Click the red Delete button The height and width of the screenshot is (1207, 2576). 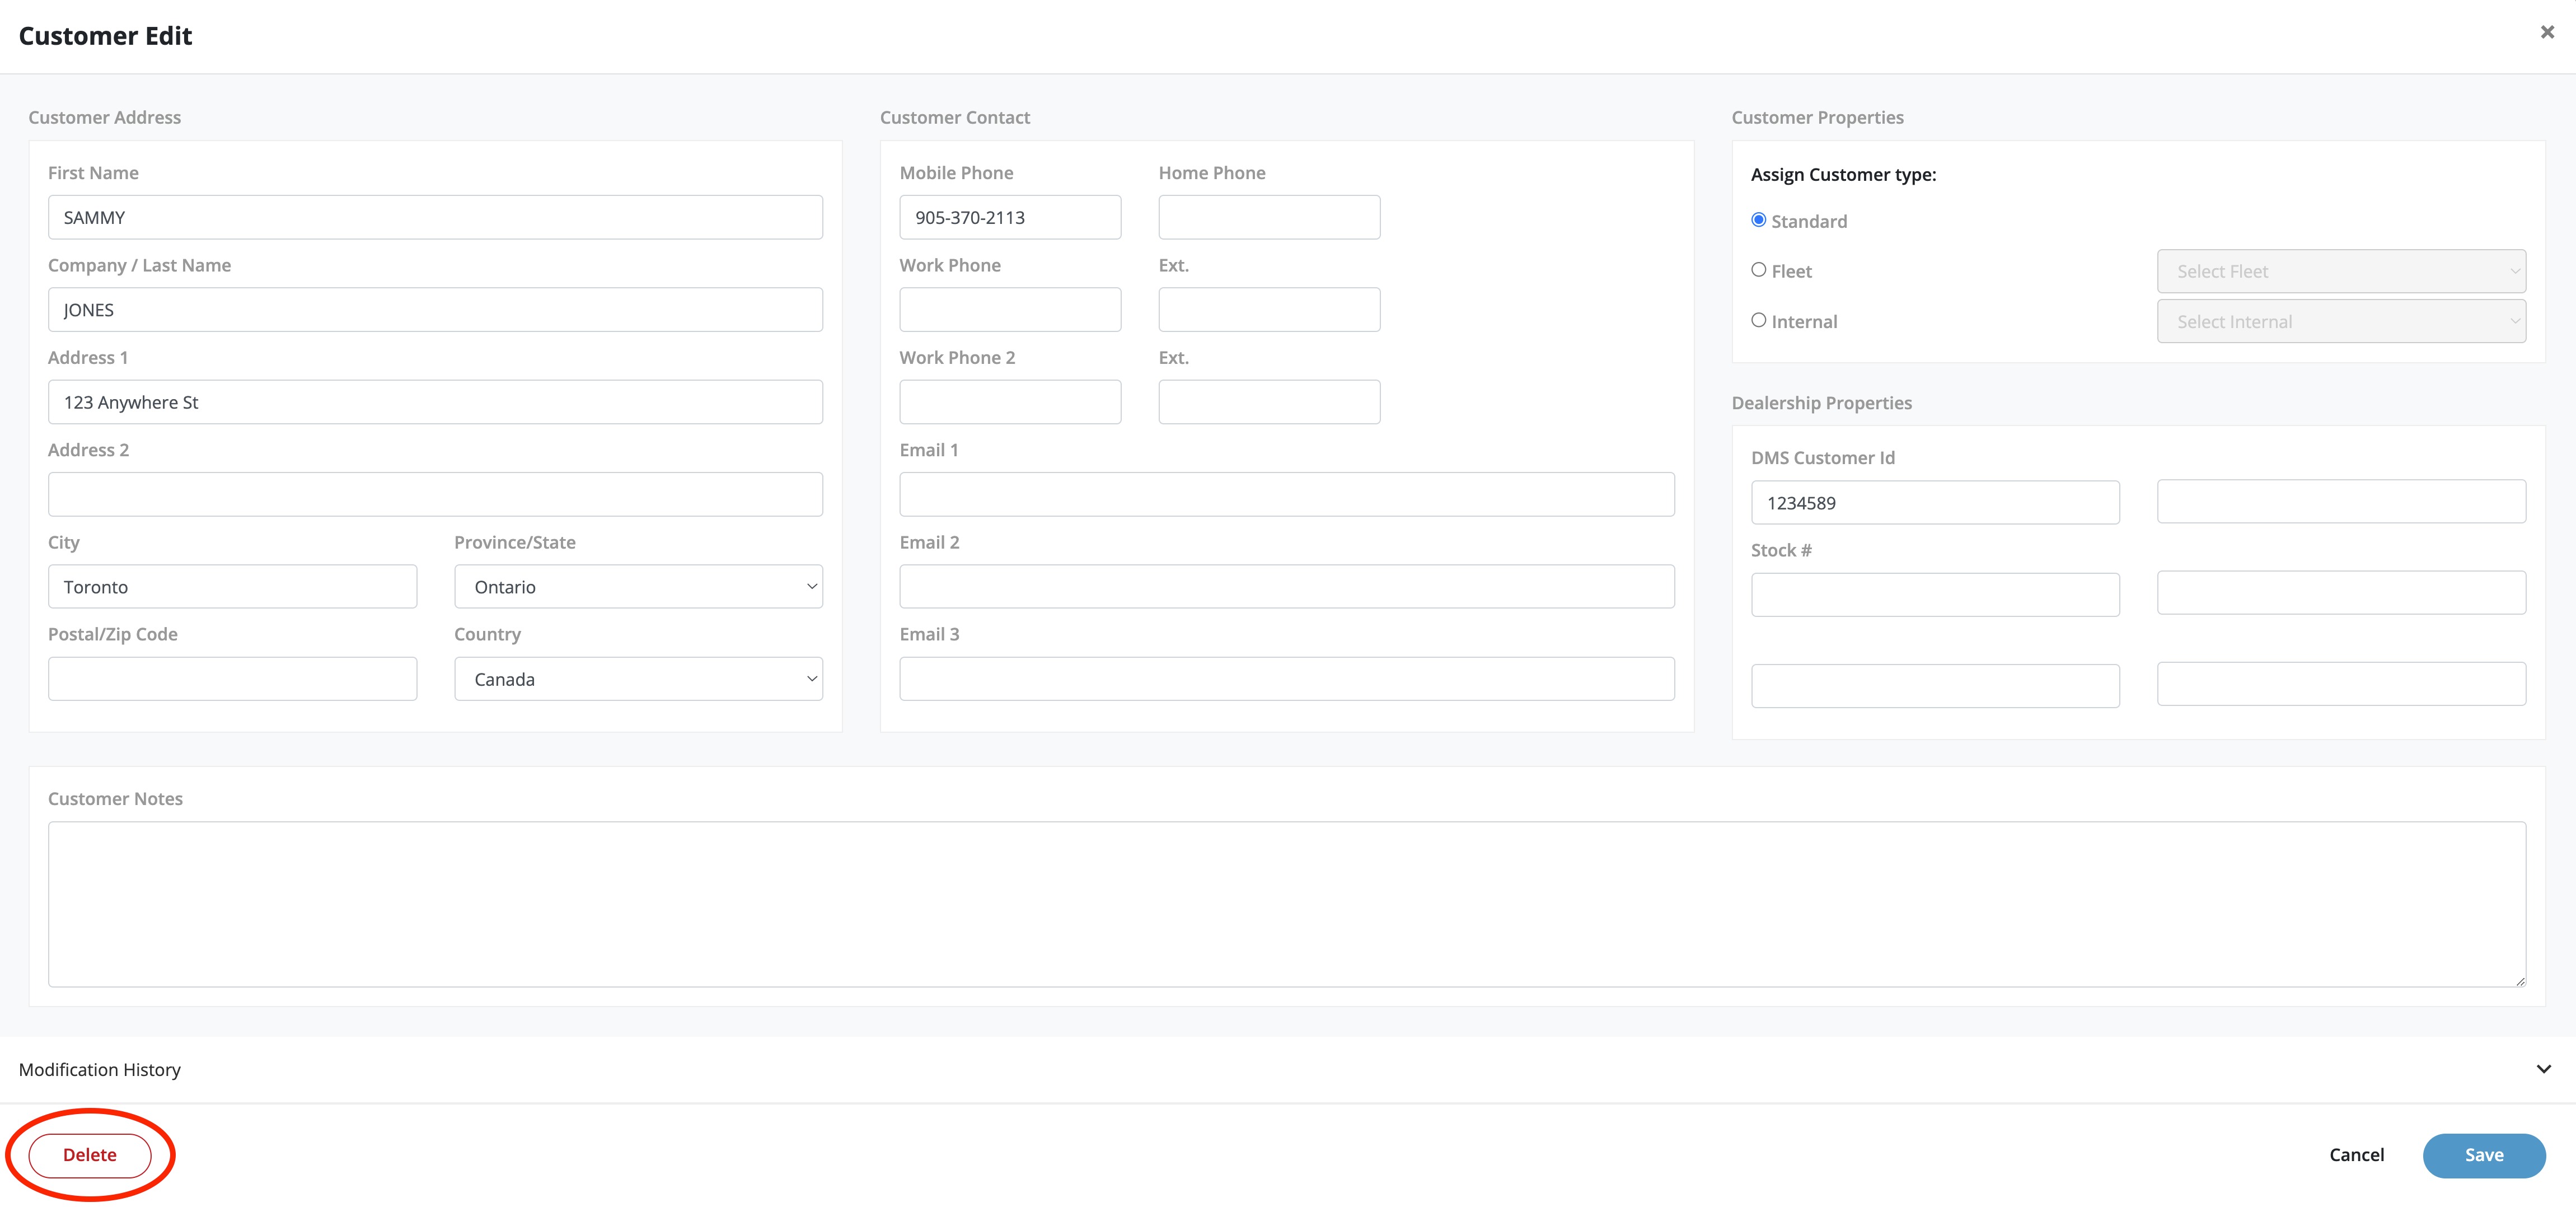pos(90,1155)
